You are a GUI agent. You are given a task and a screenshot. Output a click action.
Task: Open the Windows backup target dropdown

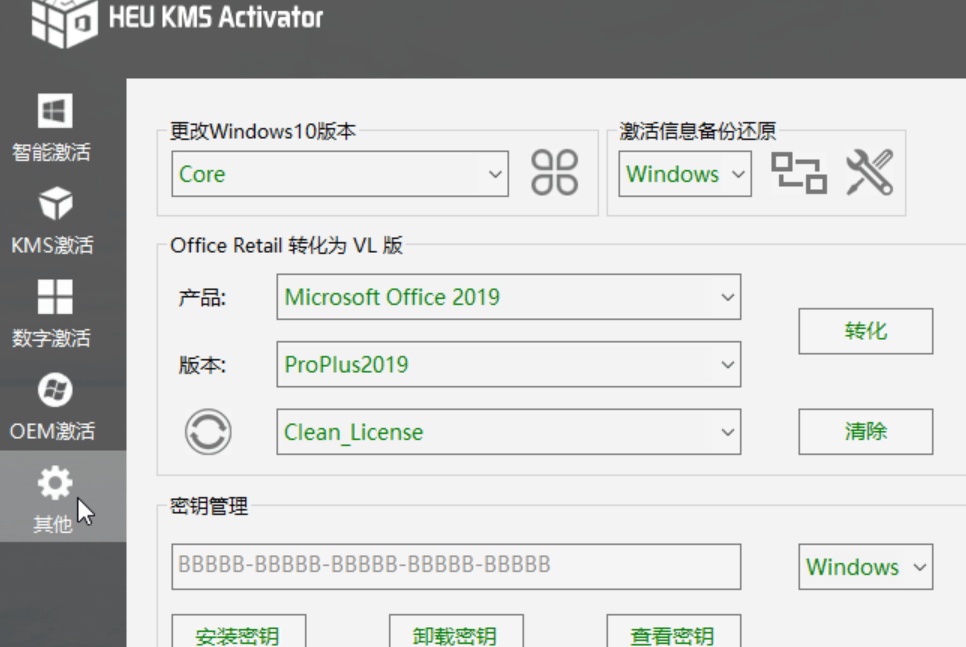click(684, 173)
